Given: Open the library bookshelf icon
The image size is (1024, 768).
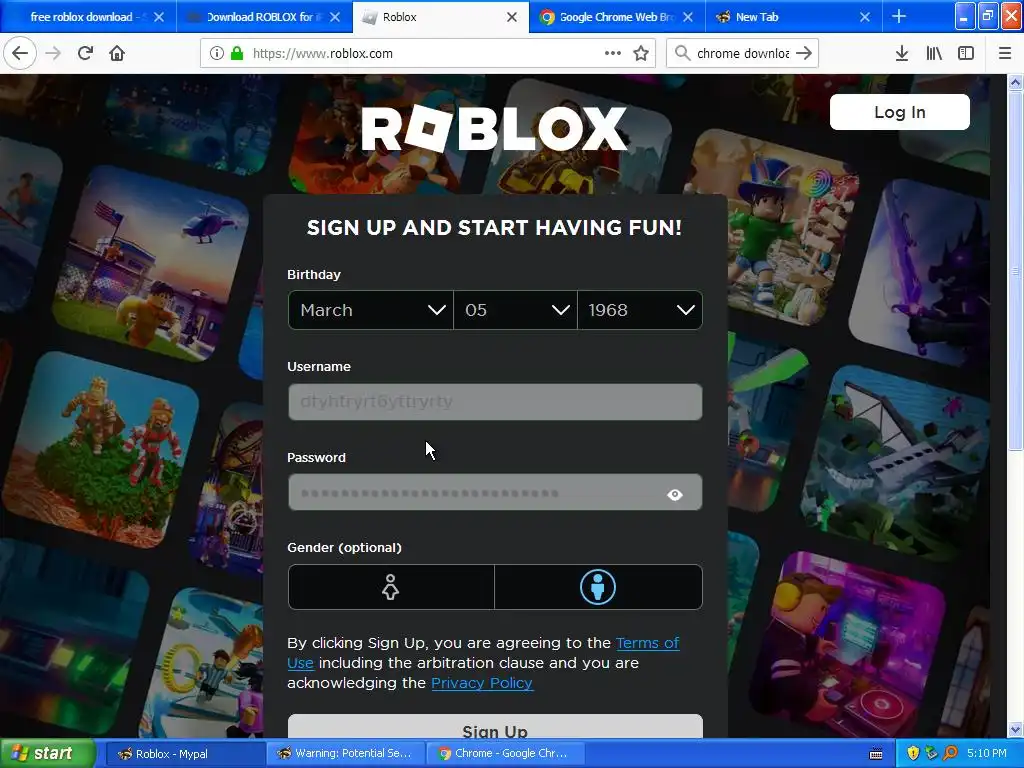Looking at the screenshot, I should tap(934, 53).
